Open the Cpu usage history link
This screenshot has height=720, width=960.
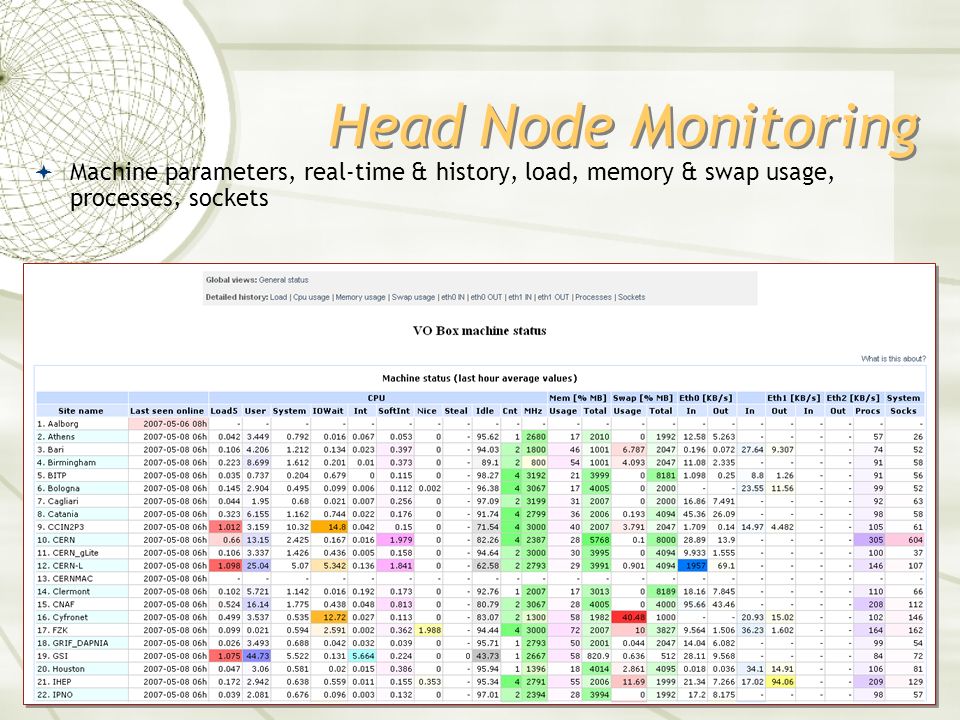[311, 297]
